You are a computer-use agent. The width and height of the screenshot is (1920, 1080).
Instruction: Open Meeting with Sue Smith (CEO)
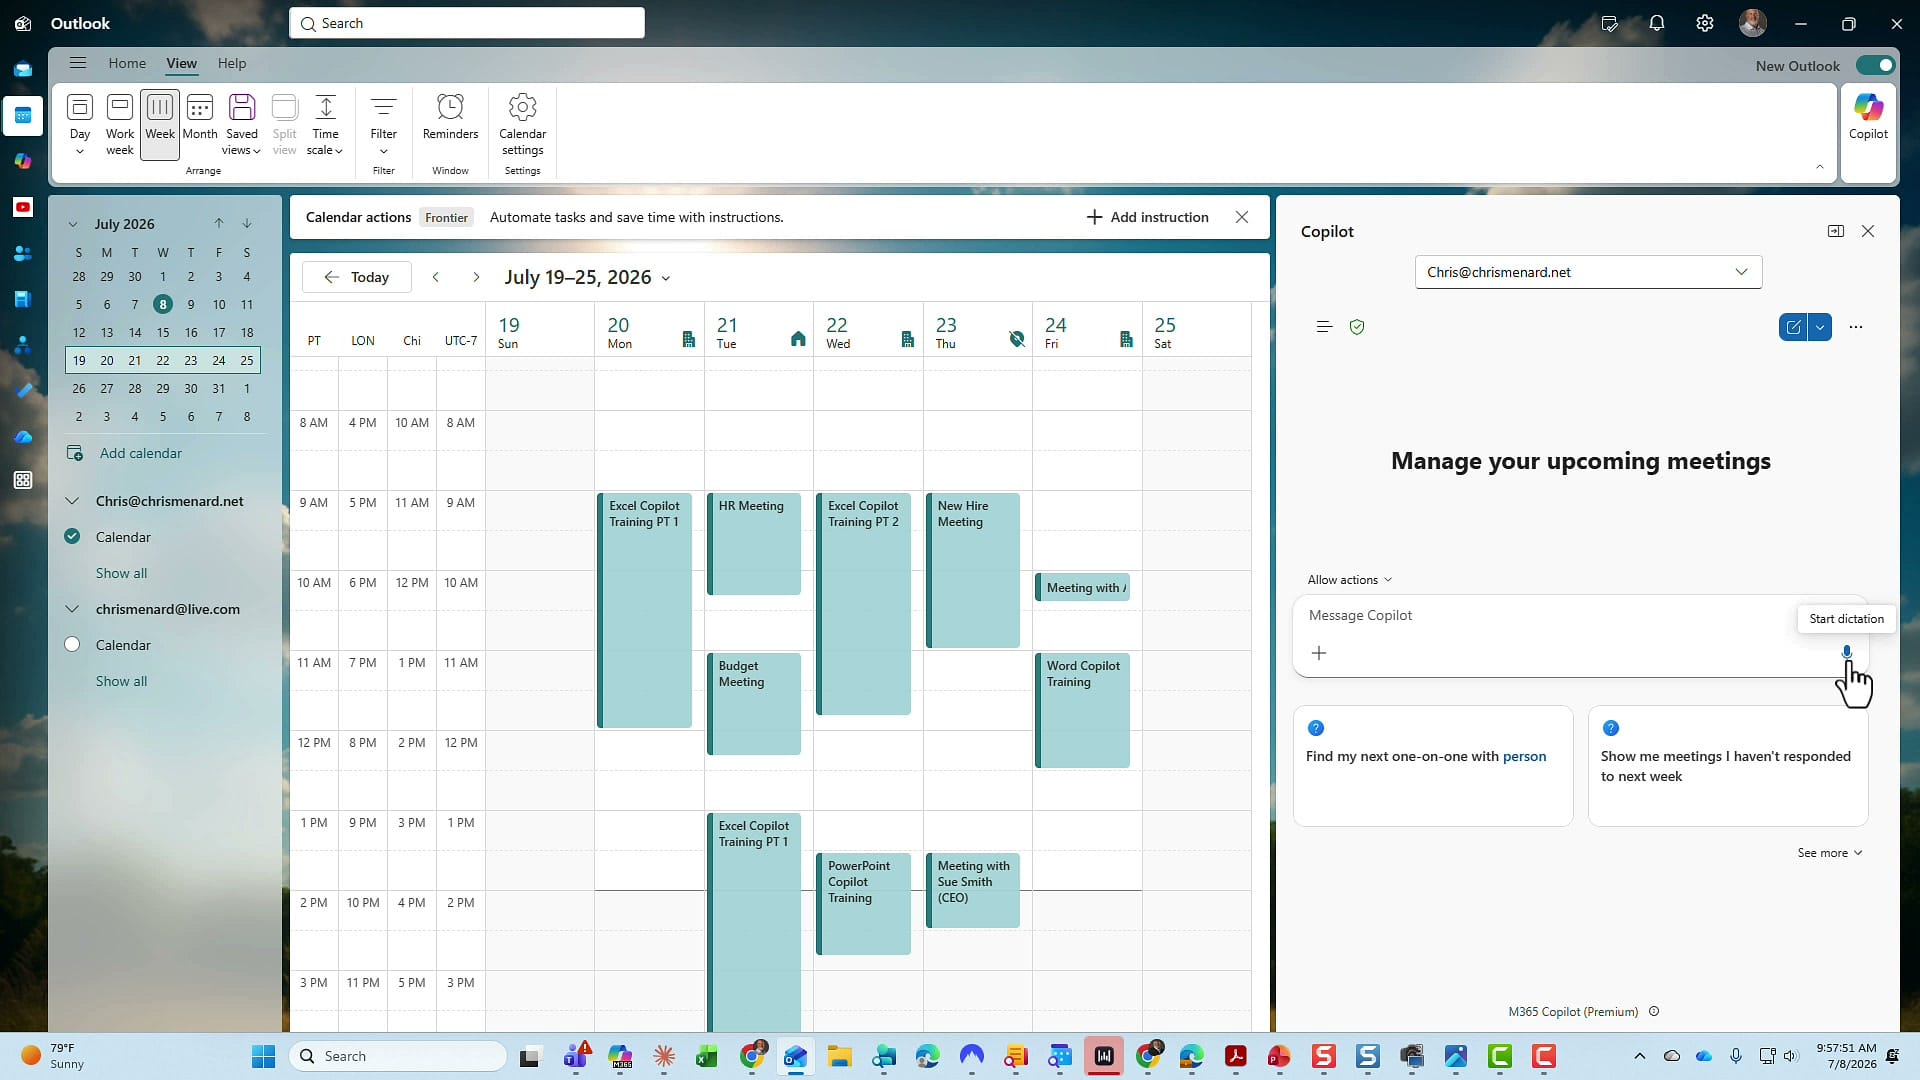pos(973,890)
